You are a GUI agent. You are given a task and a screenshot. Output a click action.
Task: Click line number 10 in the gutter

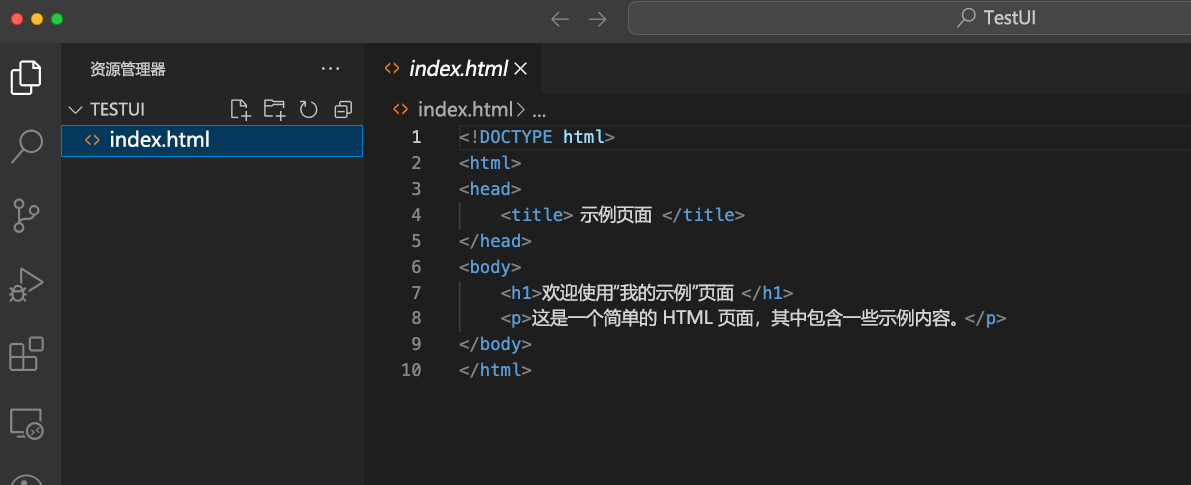tap(411, 370)
